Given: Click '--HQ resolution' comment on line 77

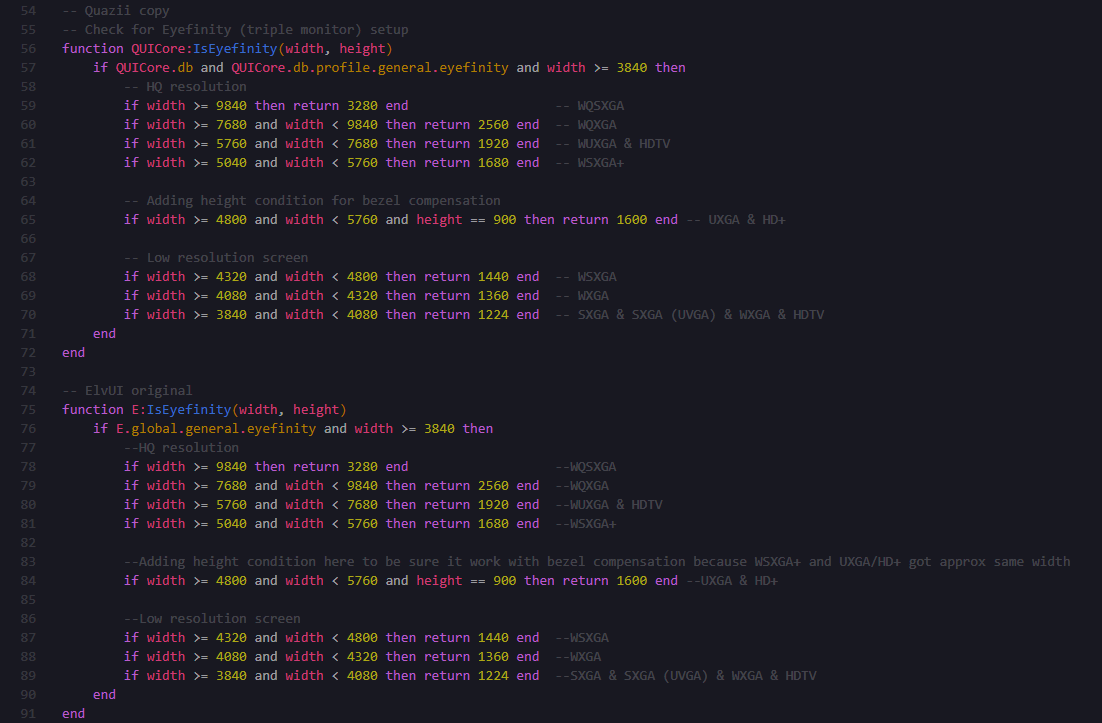Looking at the screenshot, I should tap(181, 447).
